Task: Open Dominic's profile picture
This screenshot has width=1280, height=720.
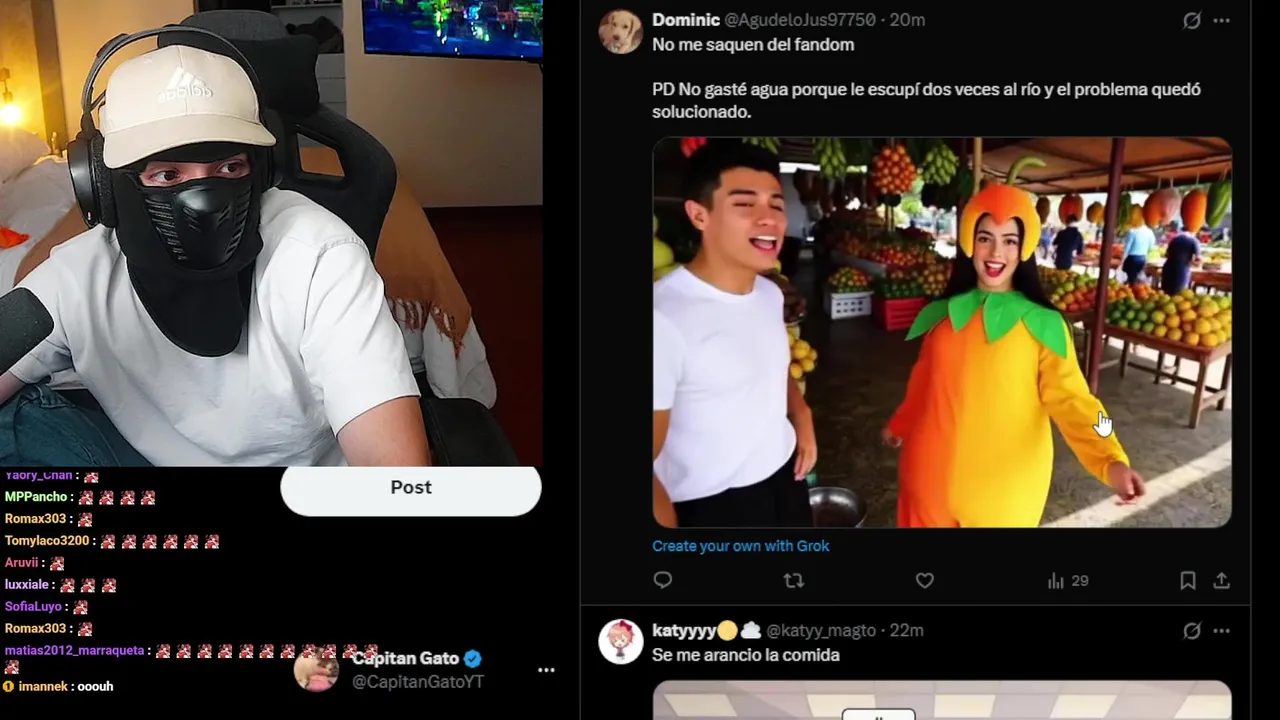Action: [x=620, y=31]
